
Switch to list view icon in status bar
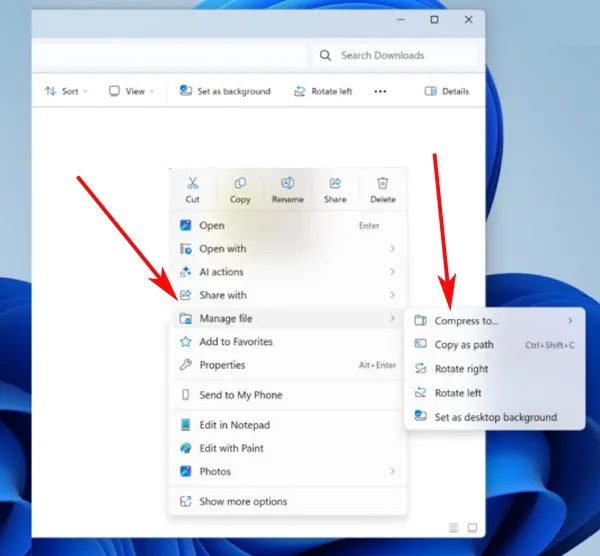[453, 528]
